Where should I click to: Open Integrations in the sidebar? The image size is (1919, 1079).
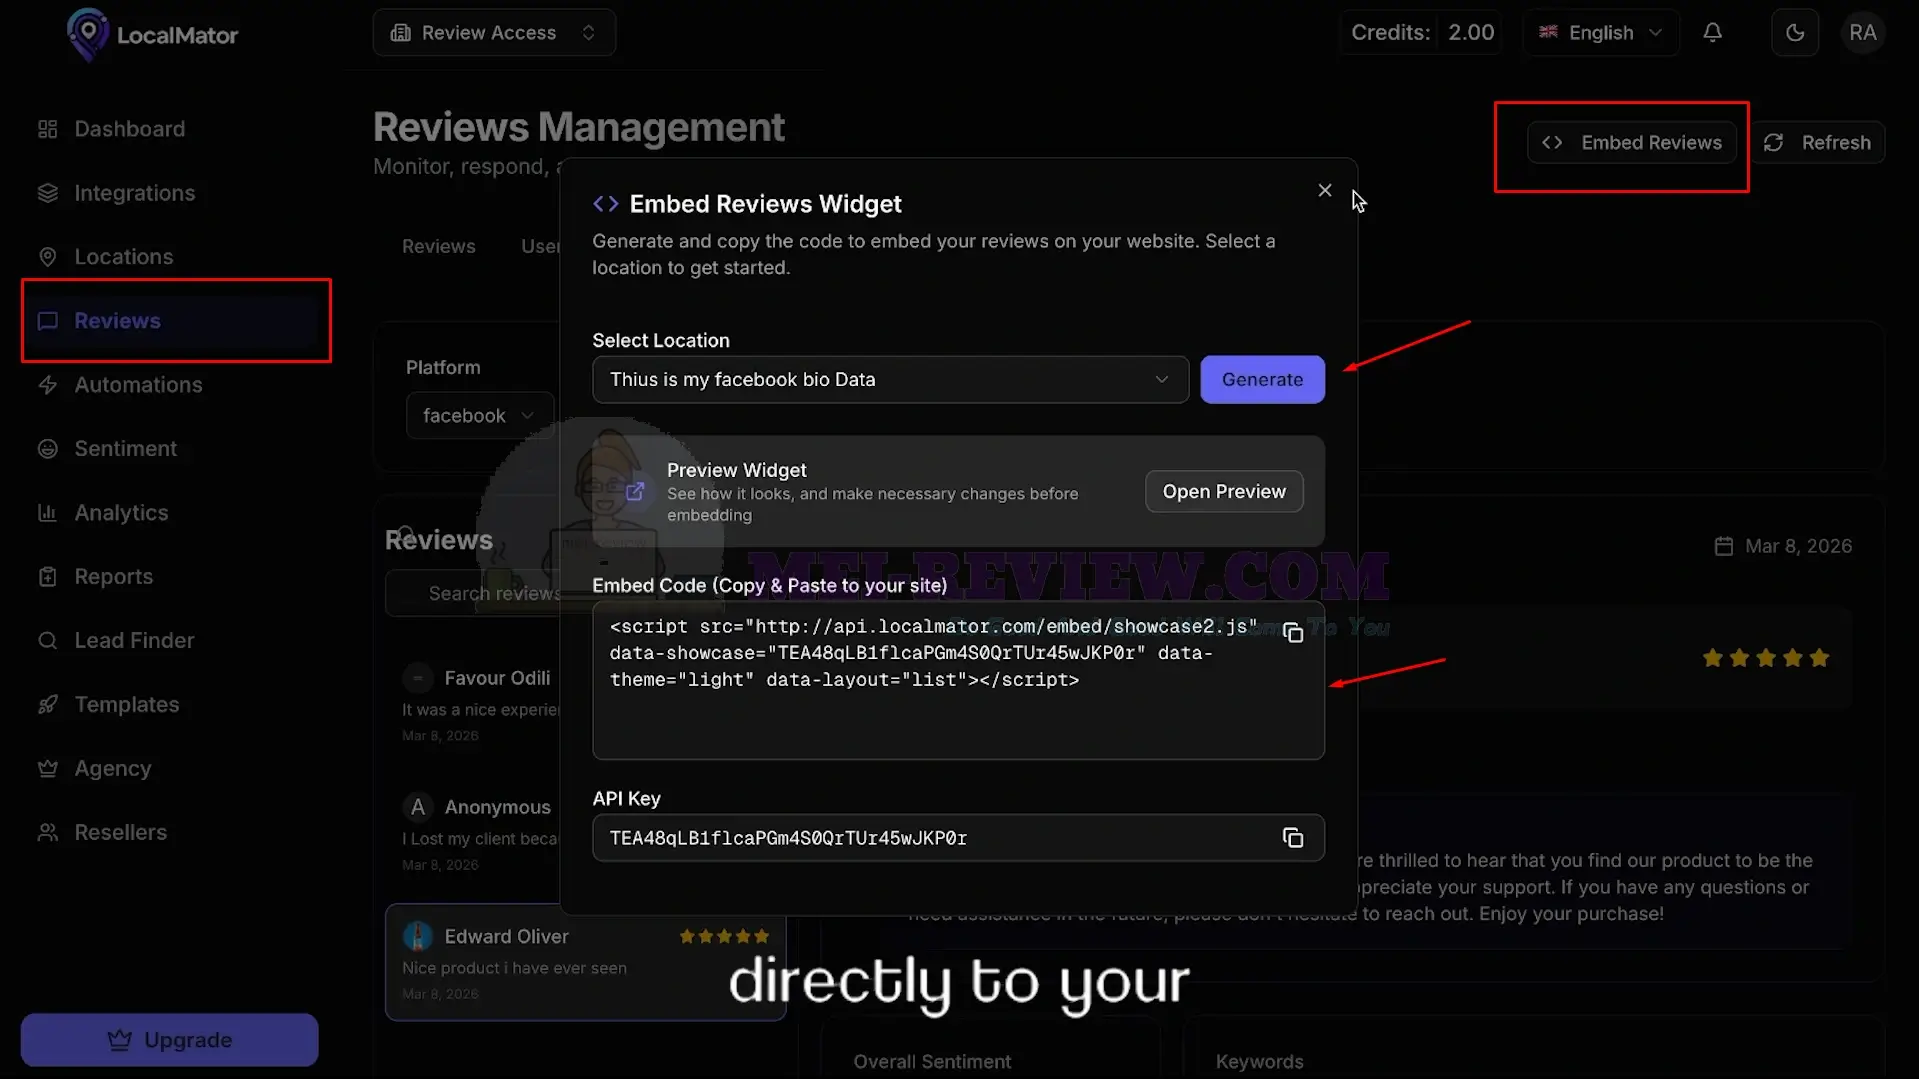[x=134, y=193]
